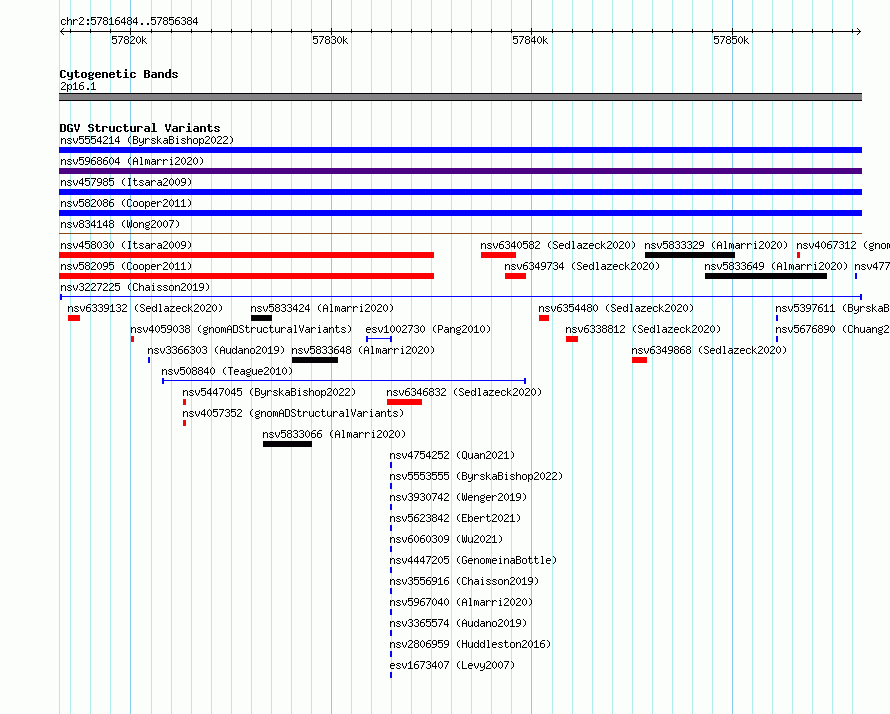This screenshot has height=714, width=890.
Task: Click nsv508840 (Teague2010) label
Action: [227, 371]
